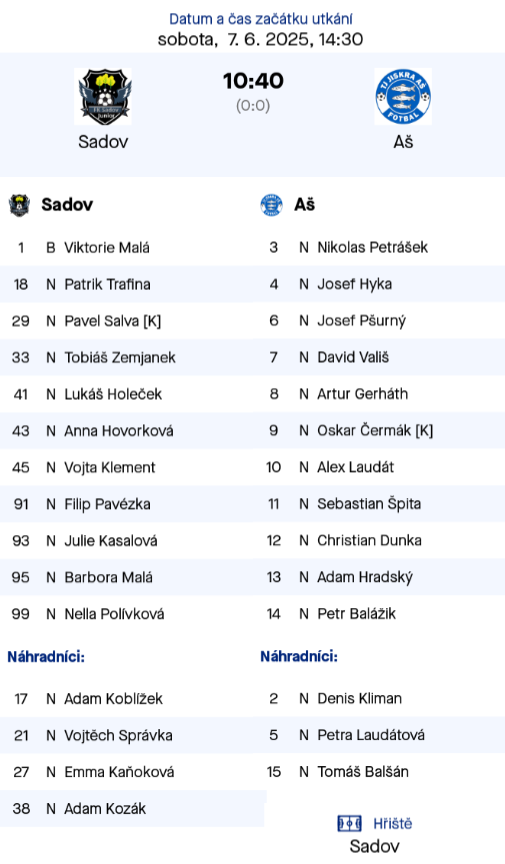
Task: Open the Sadov team name under the crest
Action: point(103,142)
